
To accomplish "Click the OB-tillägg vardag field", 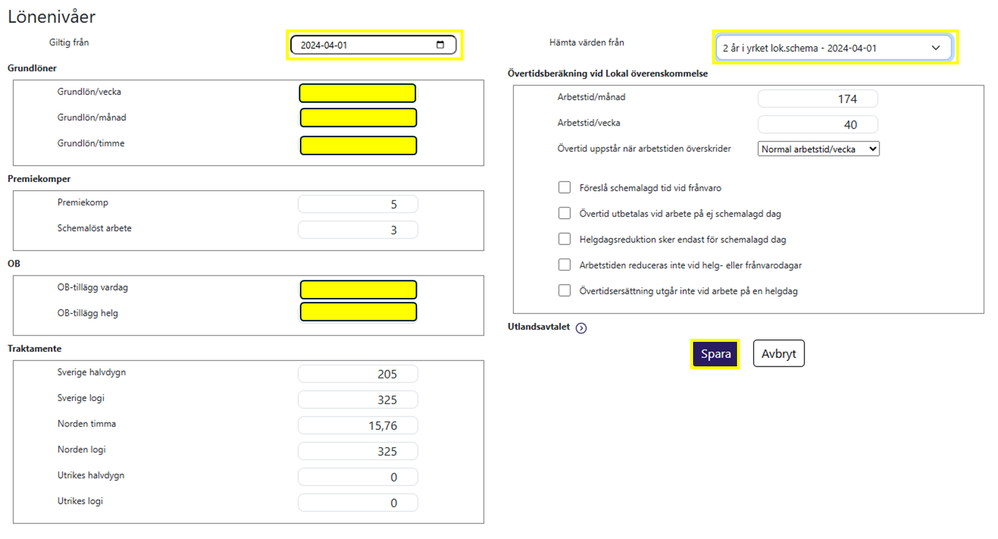I will click(x=357, y=289).
